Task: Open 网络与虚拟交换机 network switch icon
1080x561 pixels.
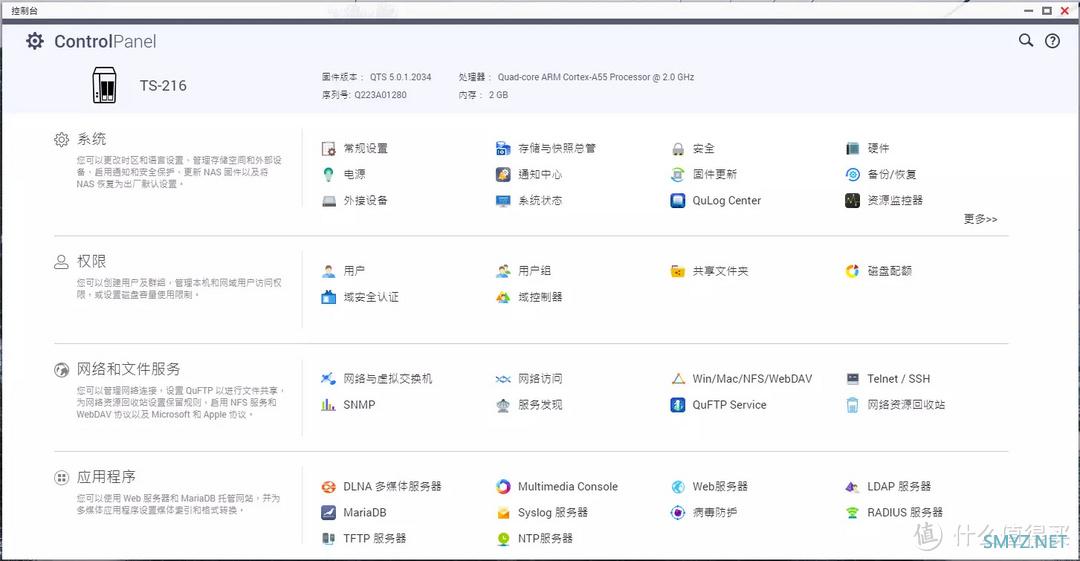Action: click(329, 378)
